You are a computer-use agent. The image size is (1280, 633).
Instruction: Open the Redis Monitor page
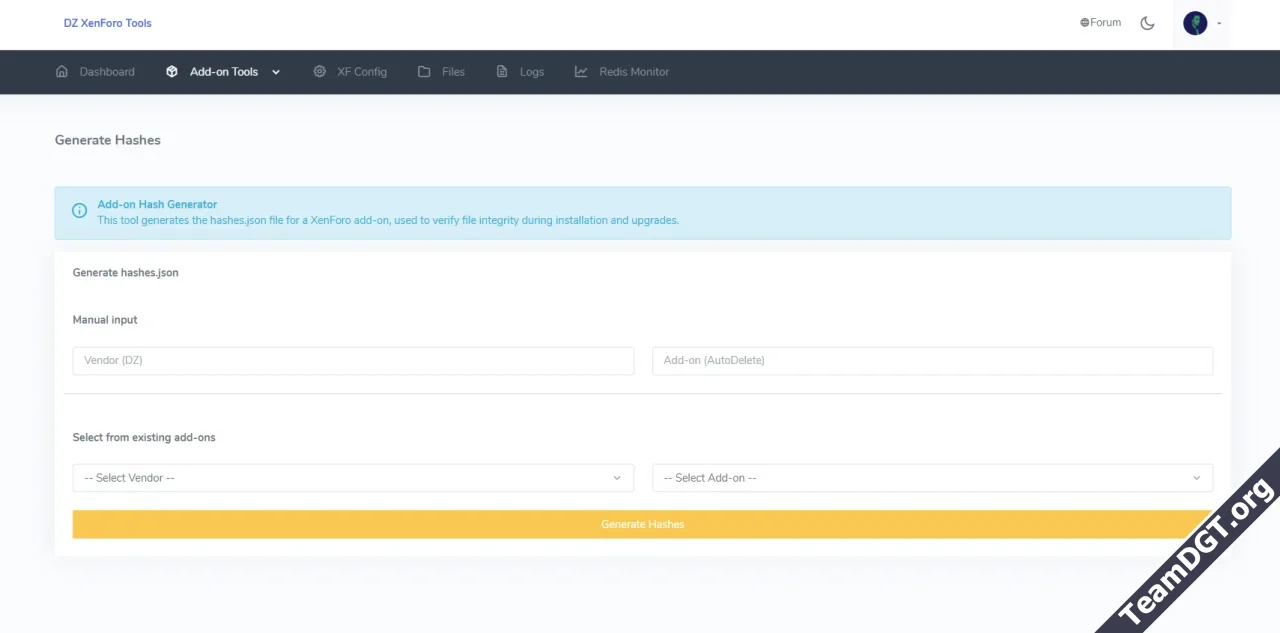(634, 72)
